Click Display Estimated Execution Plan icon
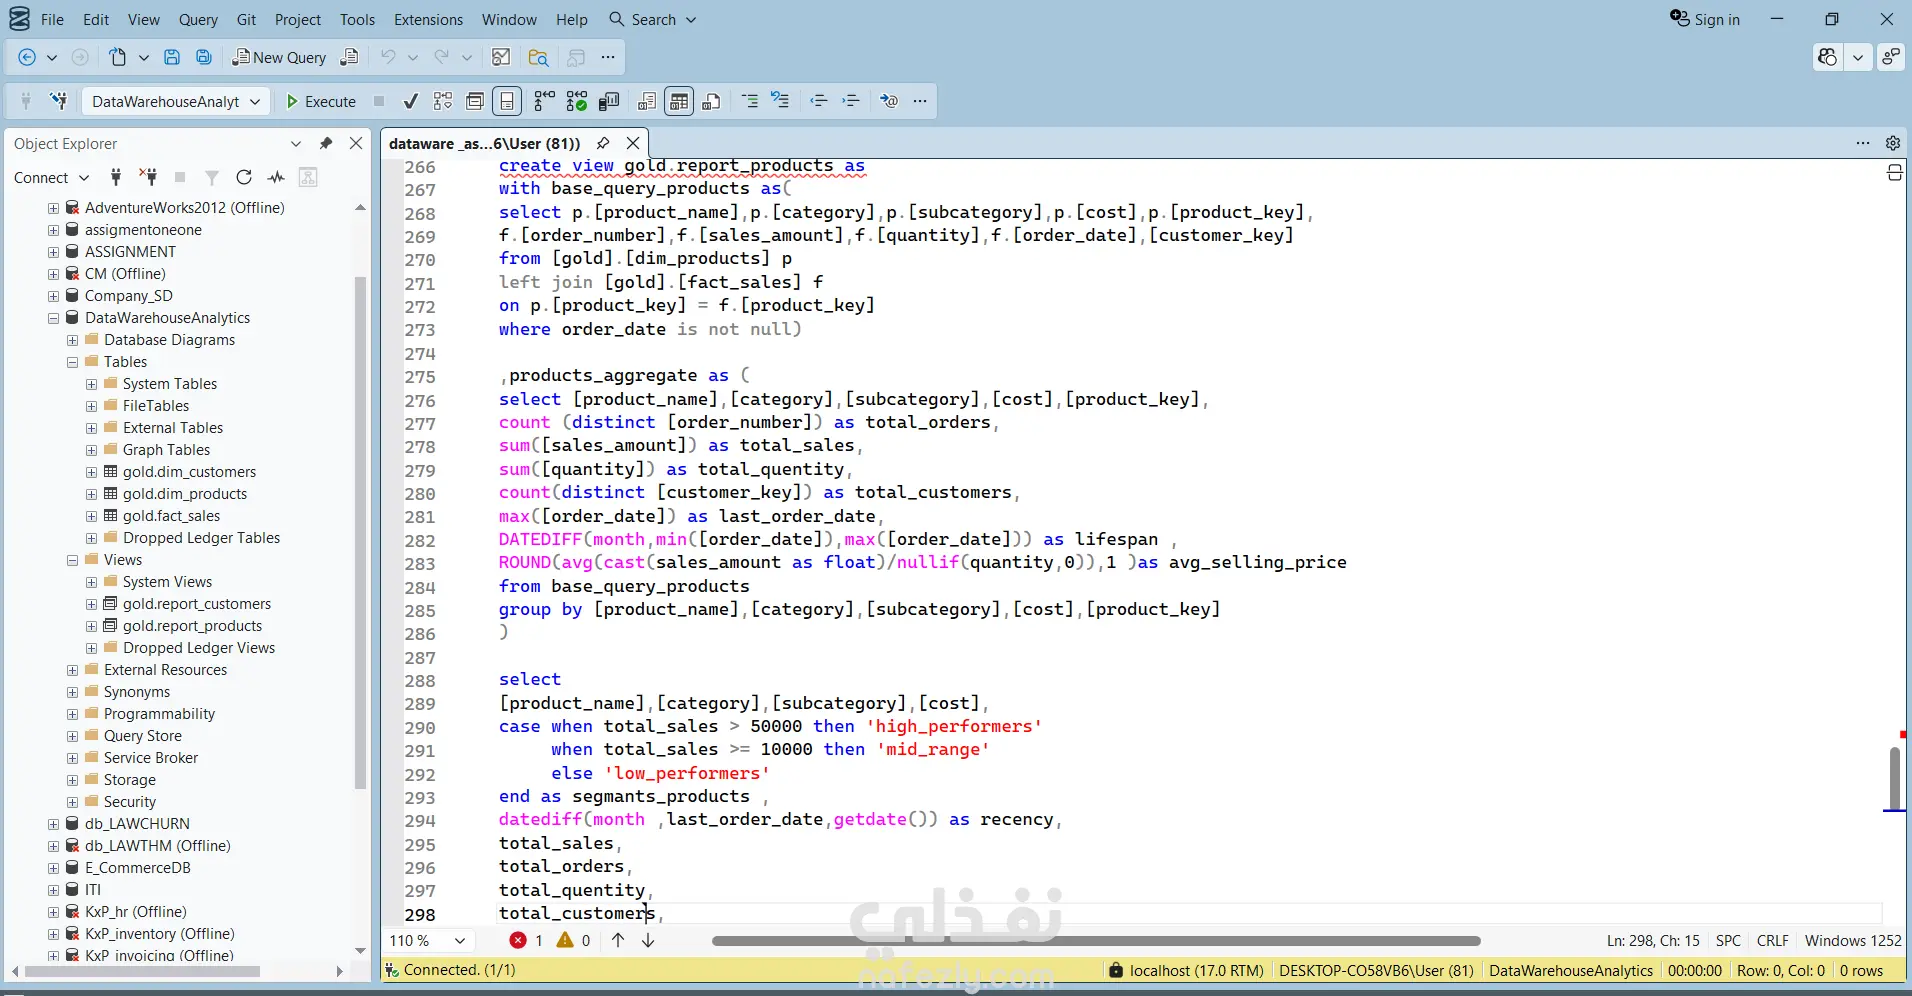 [x=443, y=101]
